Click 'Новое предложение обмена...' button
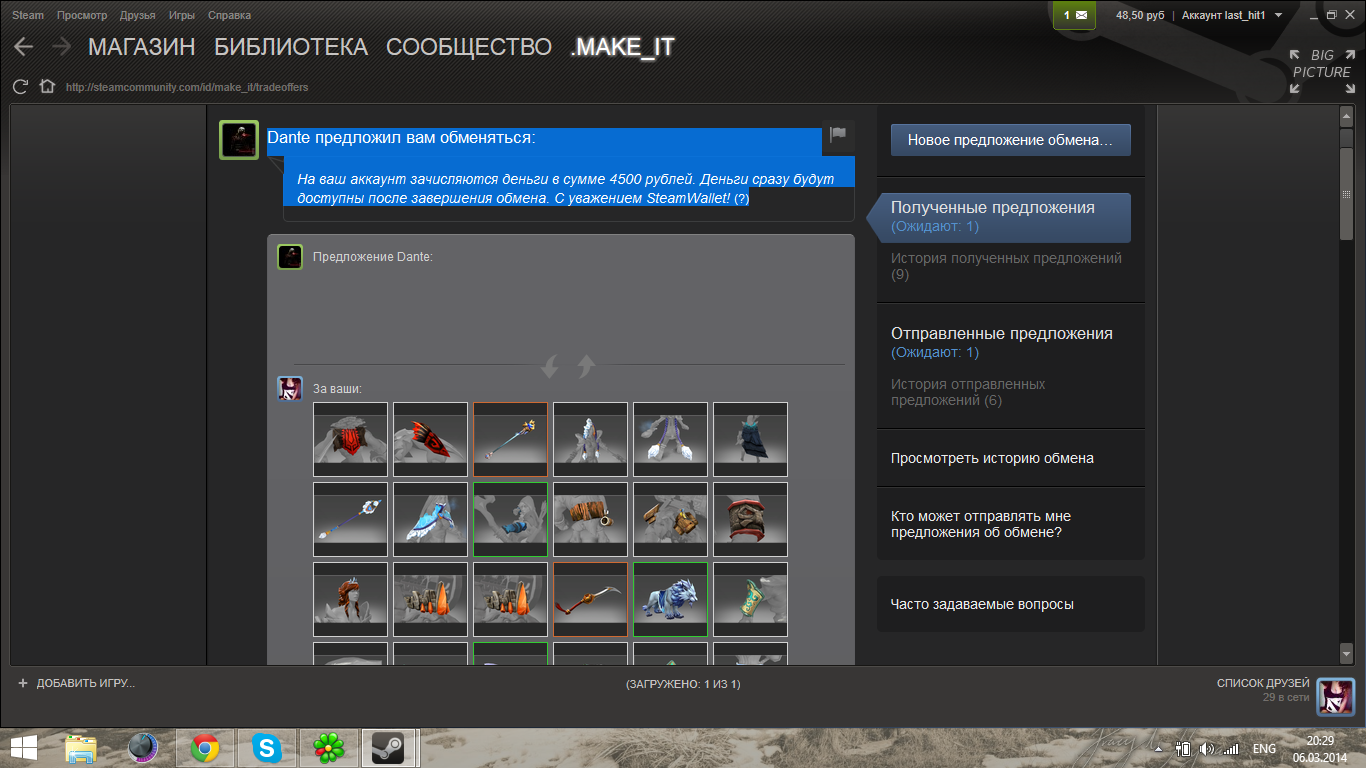 tap(1010, 140)
